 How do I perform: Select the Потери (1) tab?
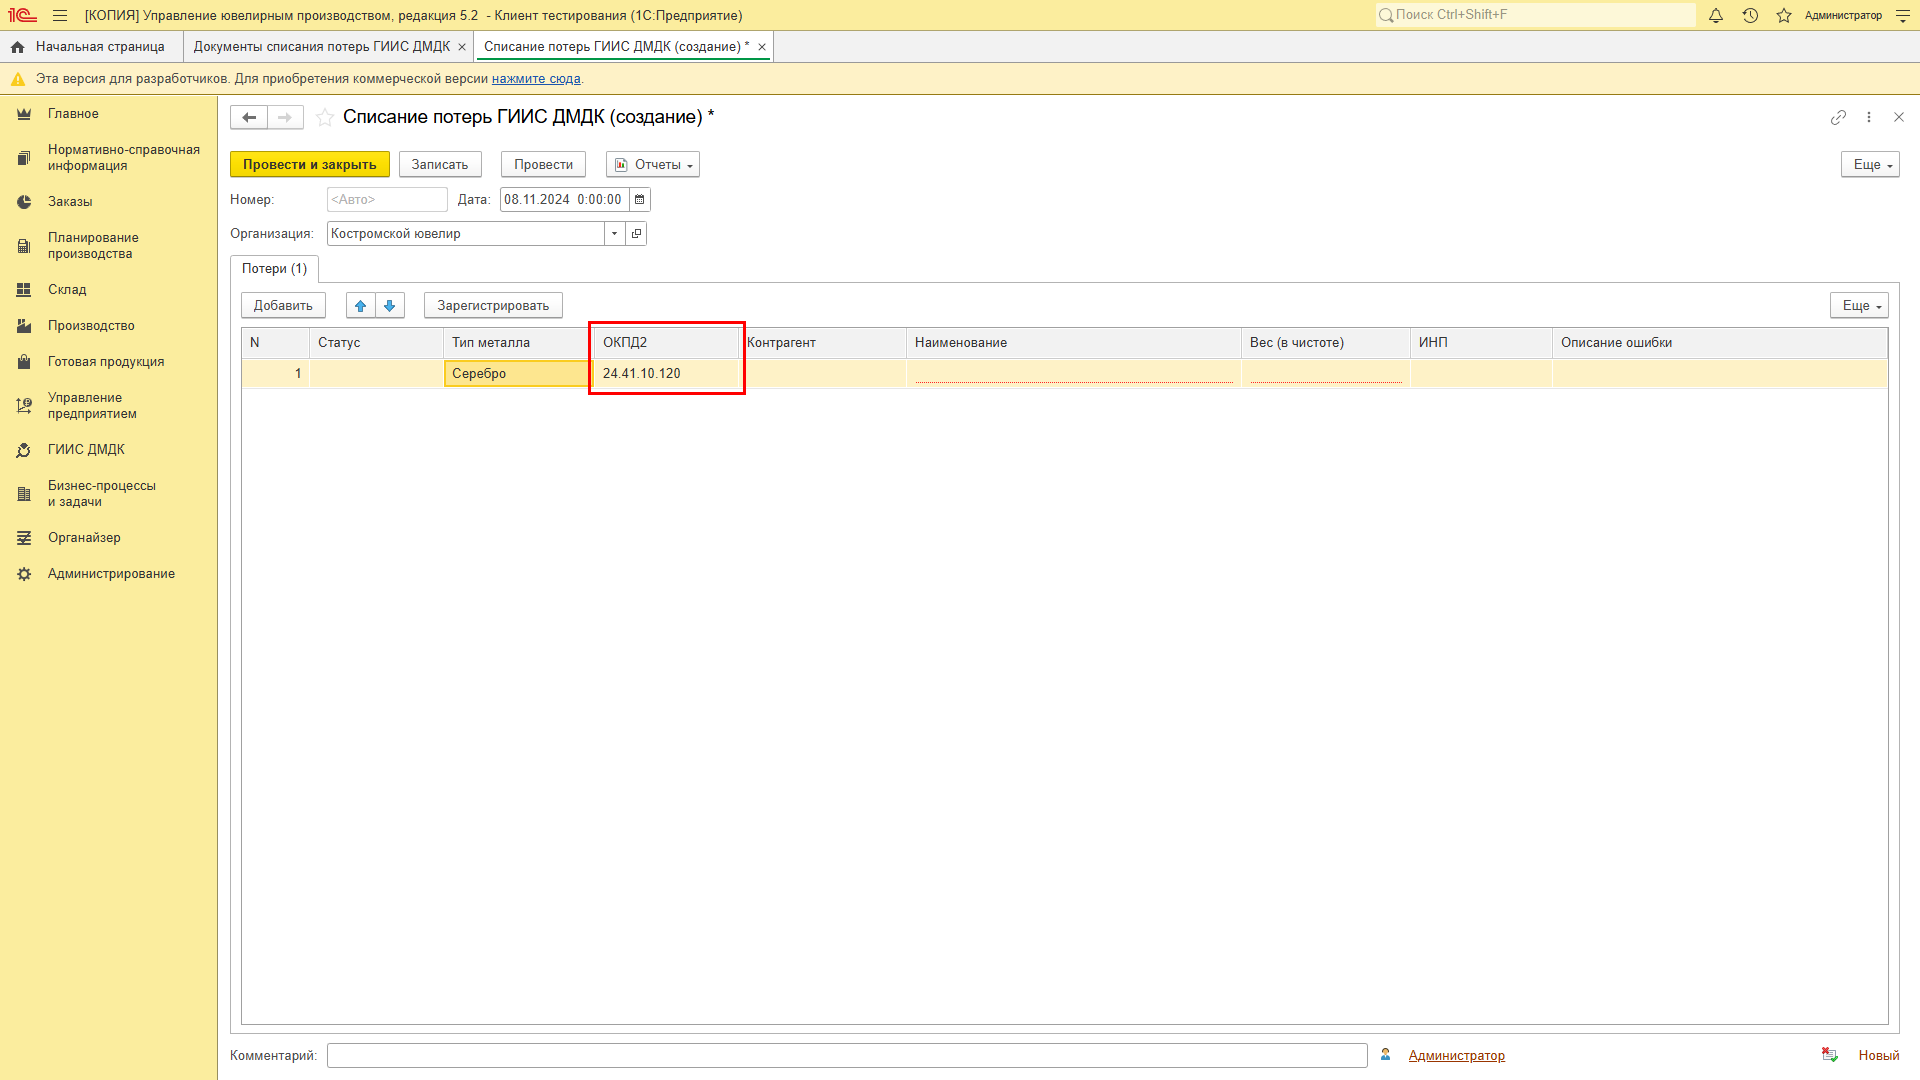275,269
